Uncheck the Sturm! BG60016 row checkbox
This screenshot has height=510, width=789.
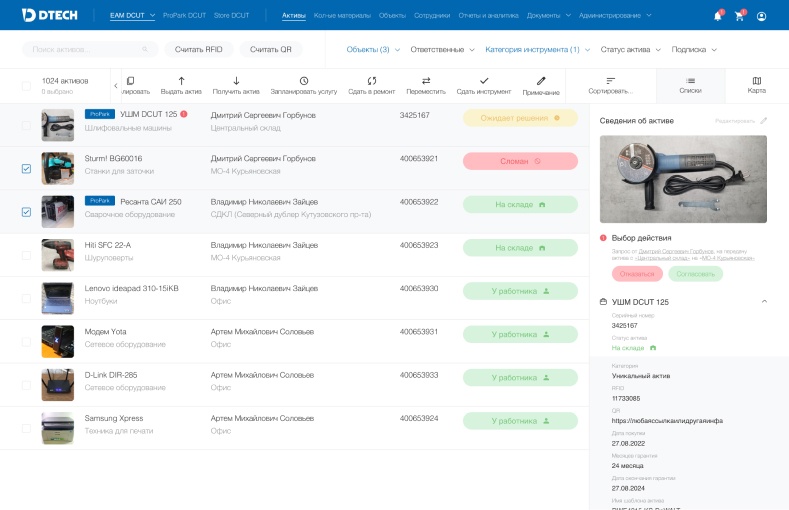[x=26, y=168]
